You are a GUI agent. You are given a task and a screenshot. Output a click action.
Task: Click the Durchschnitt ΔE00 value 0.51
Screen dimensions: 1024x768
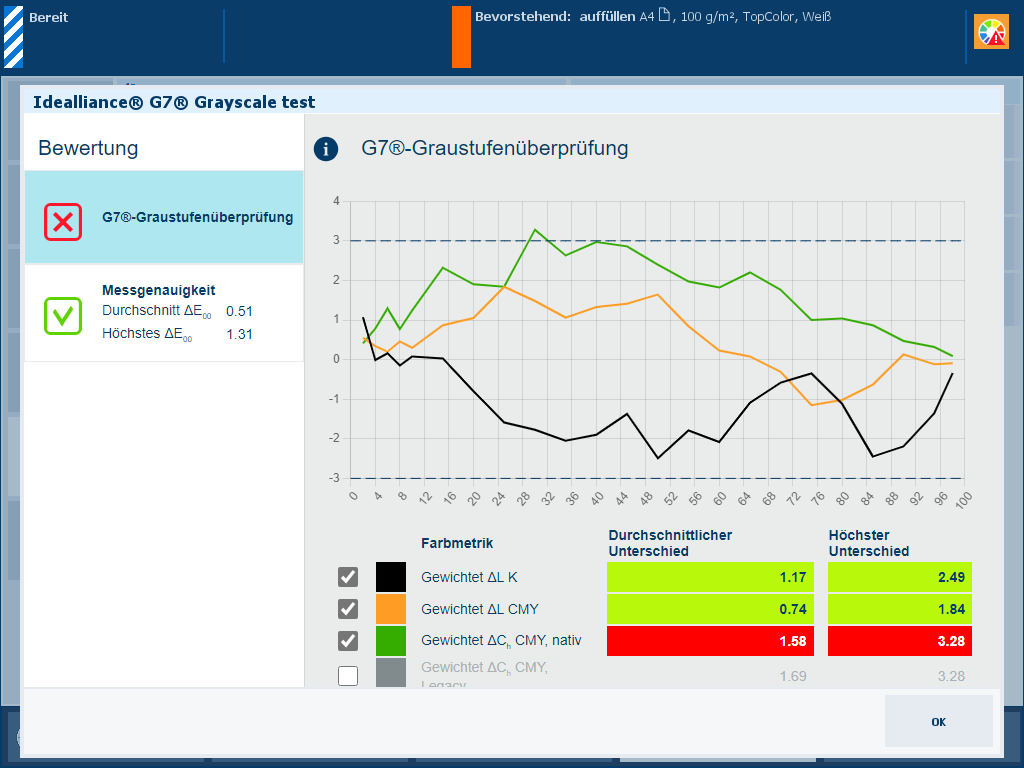click(x=239, y=312)
